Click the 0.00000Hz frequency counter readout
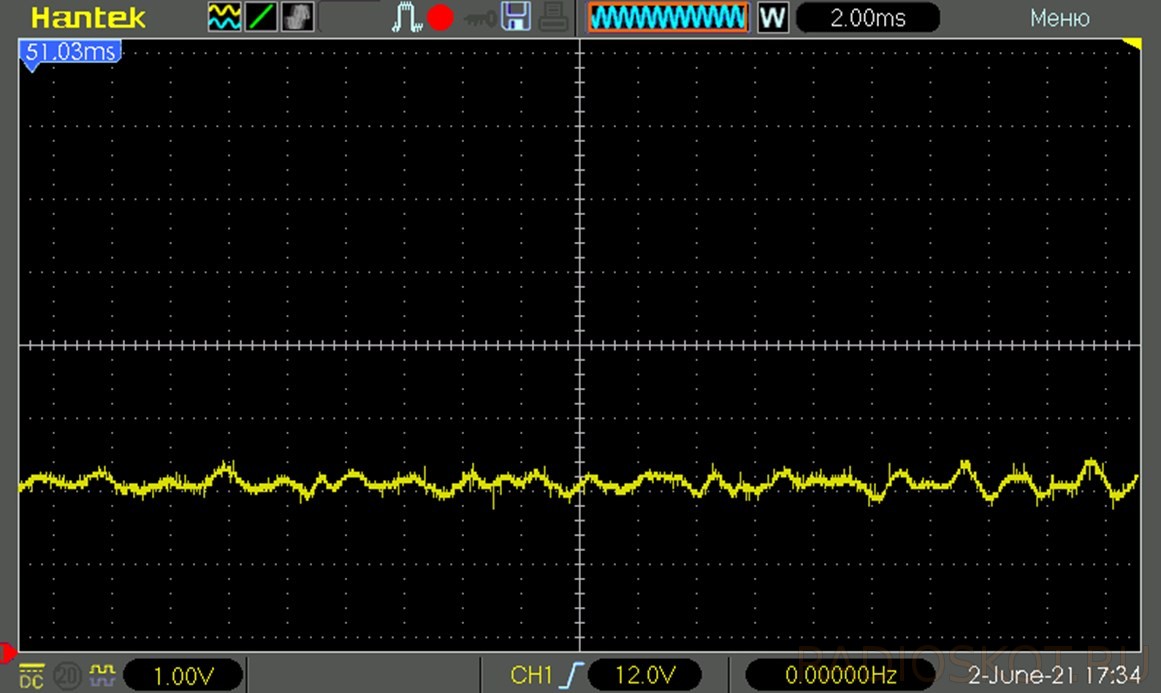The height and width of the screenshot is (693, 1161). click(x=840, y=675)
